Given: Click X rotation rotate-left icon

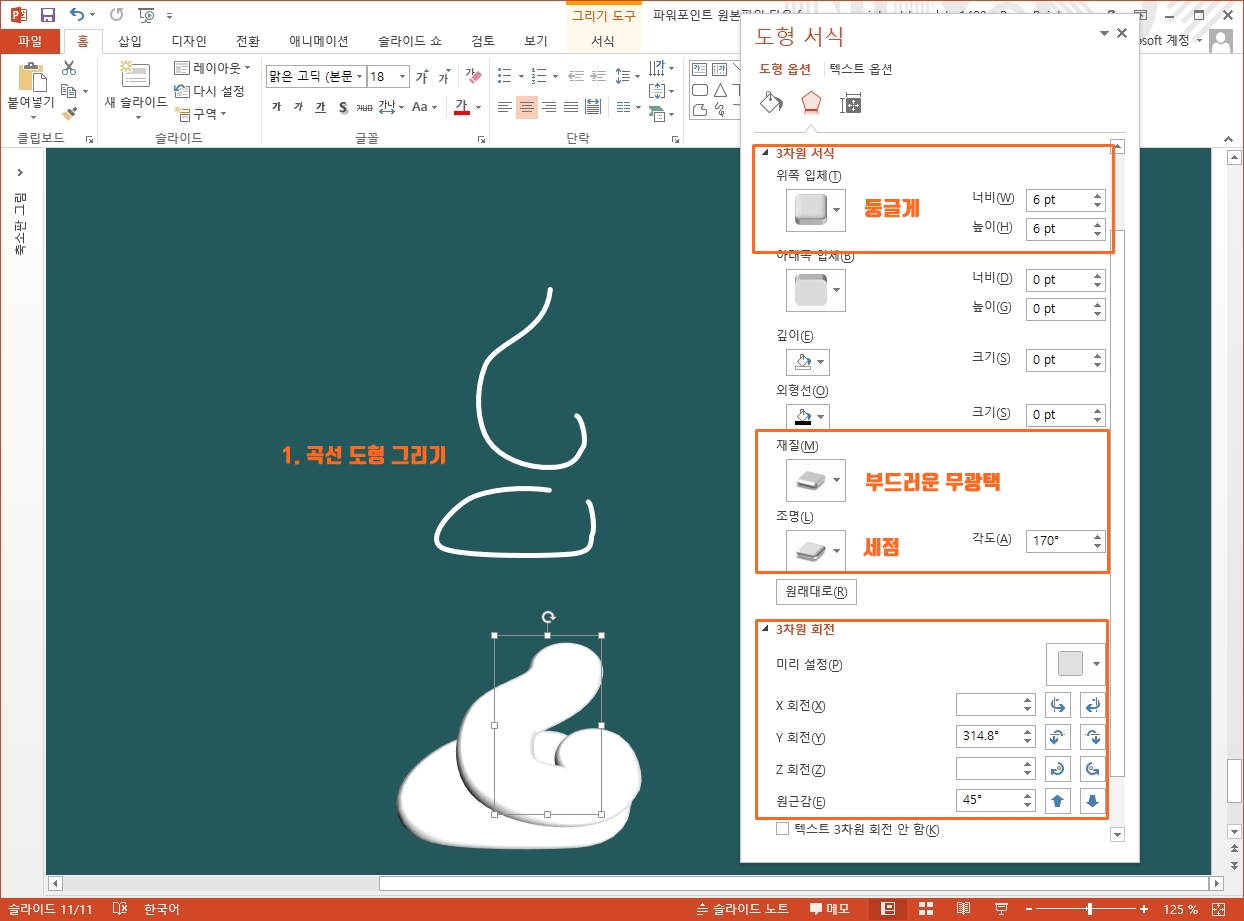Looking at the screenshot, I should [x=1058, y=705].
